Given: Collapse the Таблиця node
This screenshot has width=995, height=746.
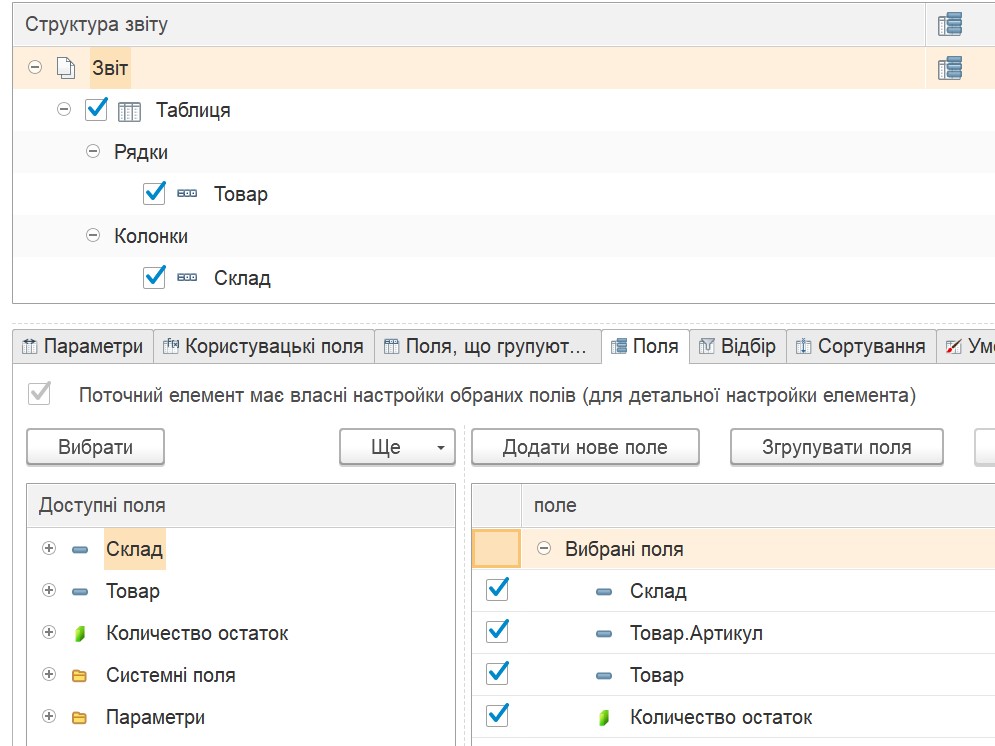Looking at the screenshot, I should (64, 109).
